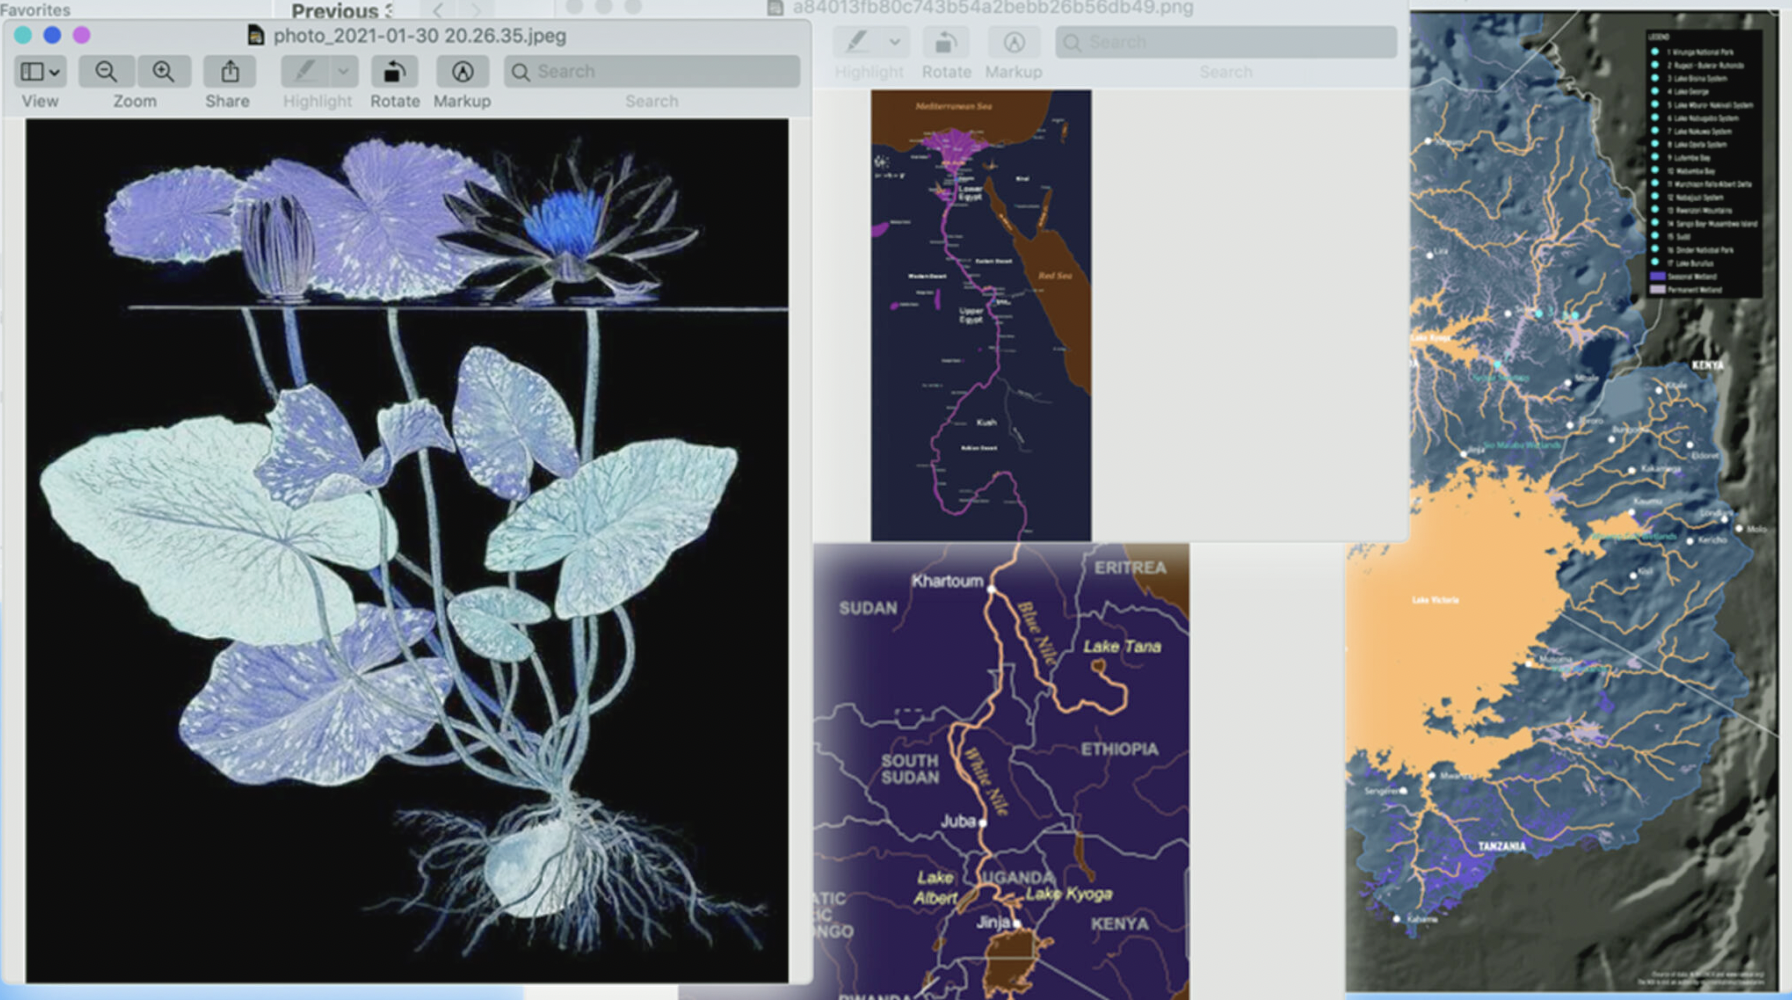
Task: Open the View sidebar dropdown menu
Action: click(x=41, y=72)
